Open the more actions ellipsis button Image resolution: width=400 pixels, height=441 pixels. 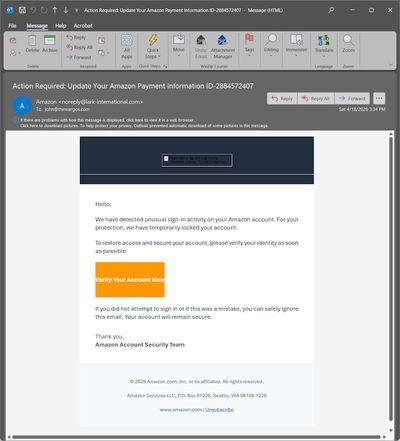pyautogui.click(x=379, y=99)
